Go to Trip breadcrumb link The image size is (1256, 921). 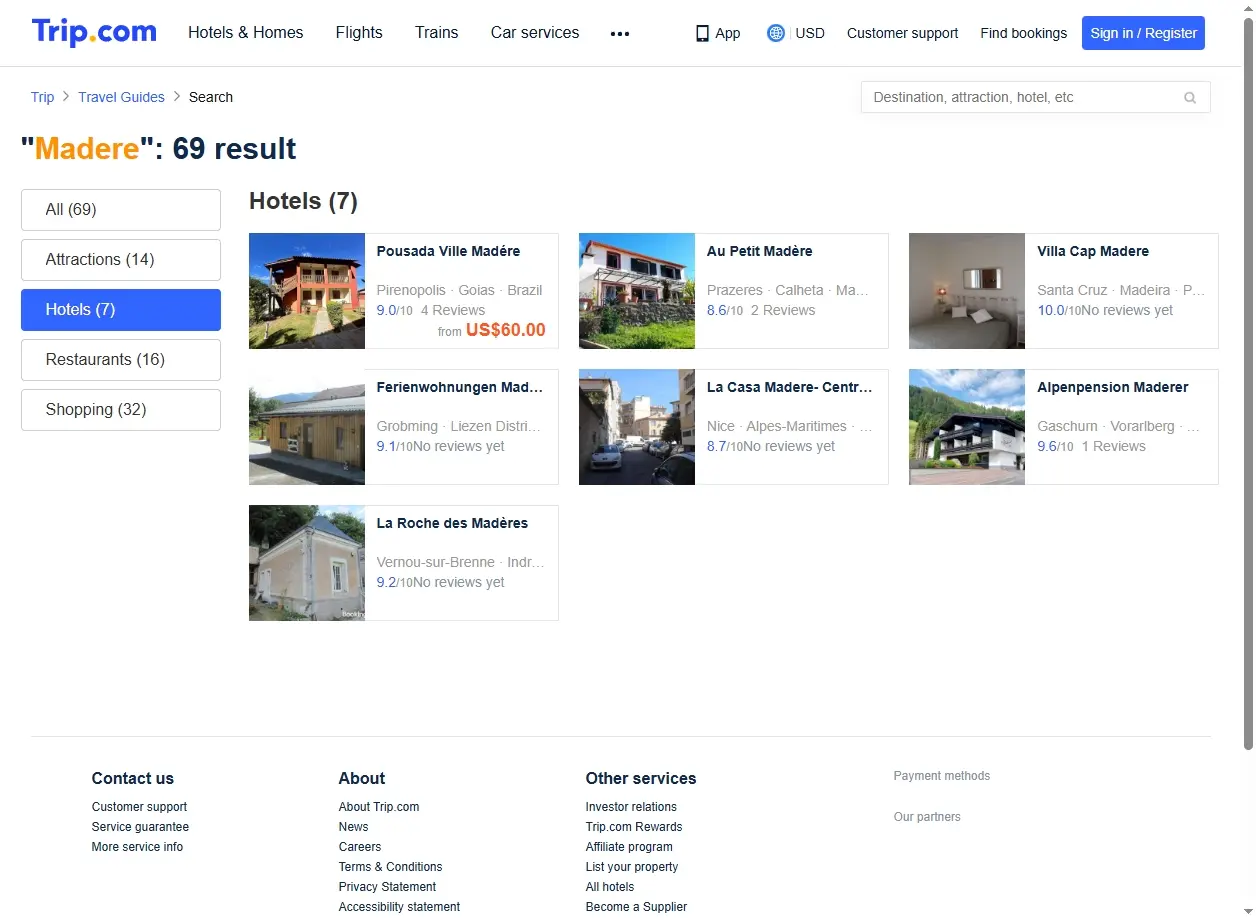[x=43, y=97]
